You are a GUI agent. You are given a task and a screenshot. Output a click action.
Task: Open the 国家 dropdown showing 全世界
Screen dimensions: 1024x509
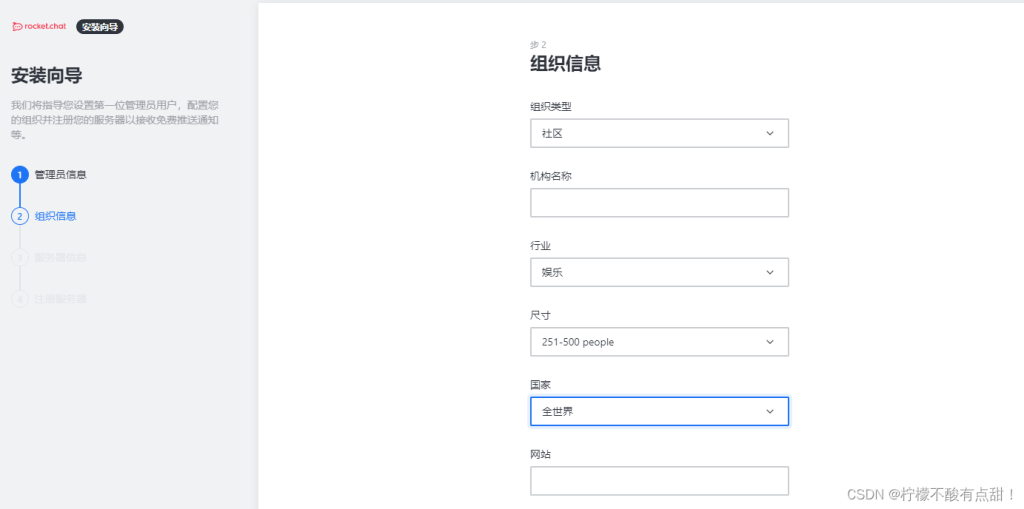coord(660,412)
